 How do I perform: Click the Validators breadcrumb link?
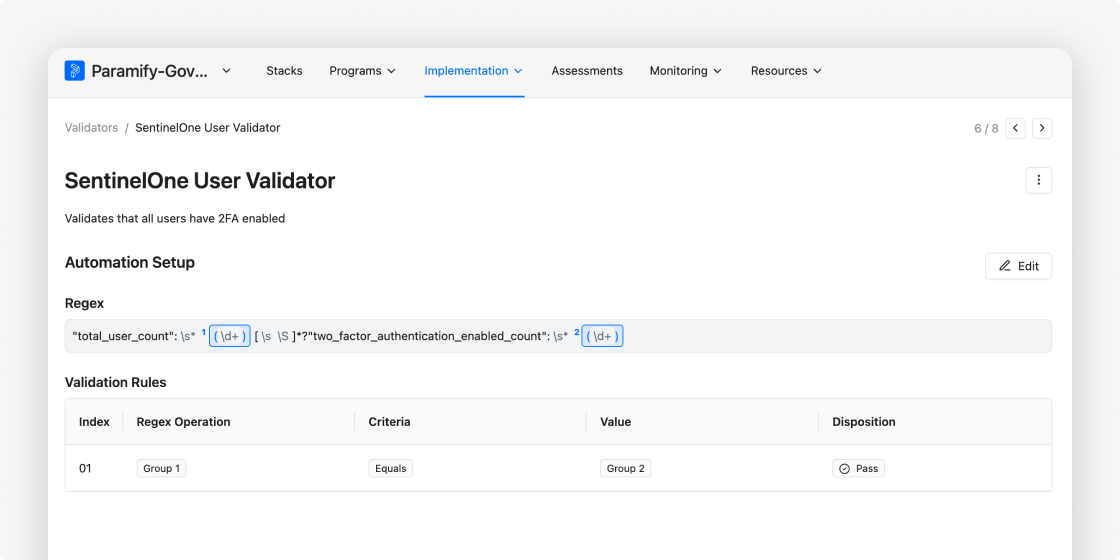(x=91, y=128)
